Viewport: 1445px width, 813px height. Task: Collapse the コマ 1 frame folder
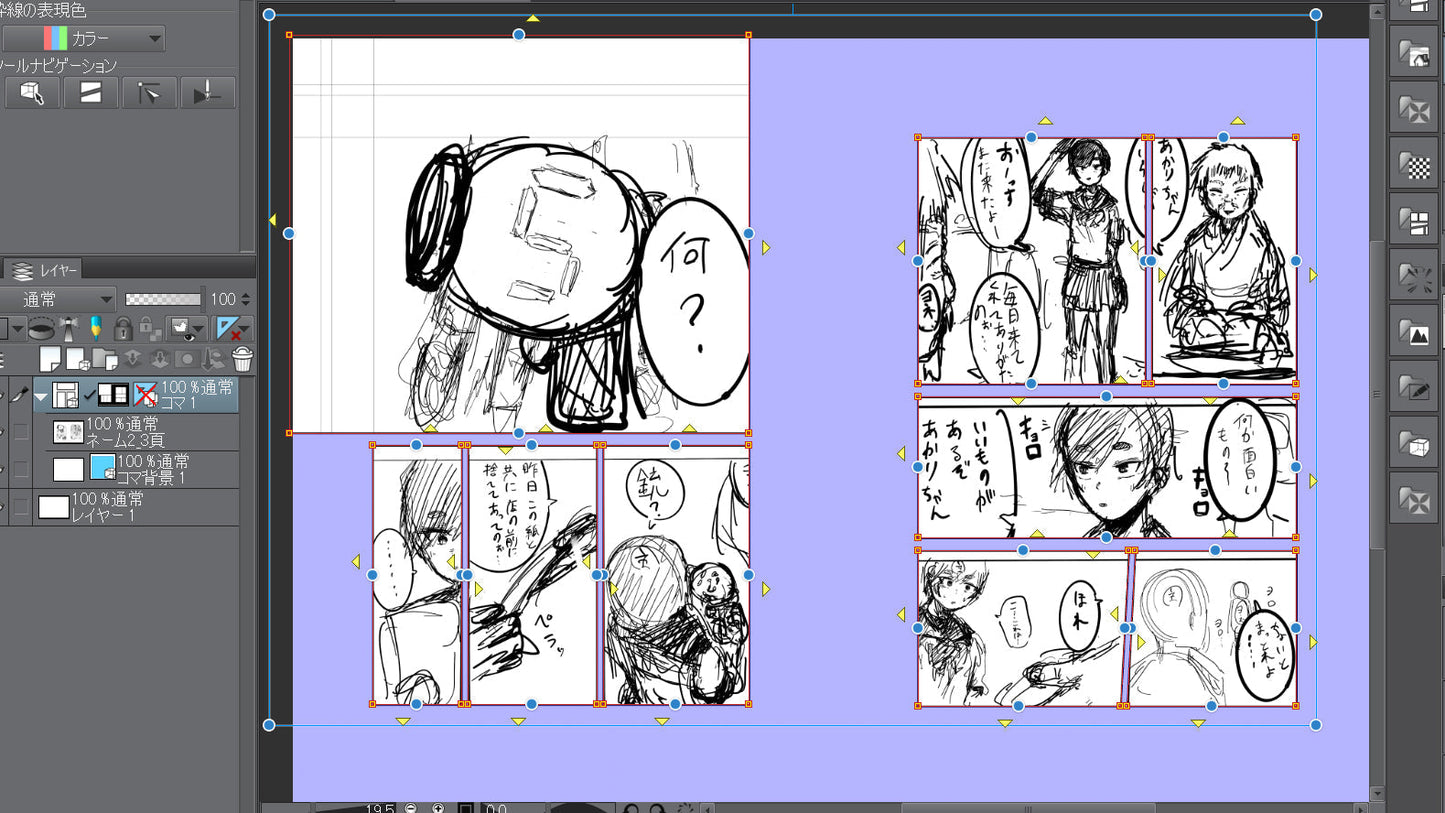pos(41,396)
